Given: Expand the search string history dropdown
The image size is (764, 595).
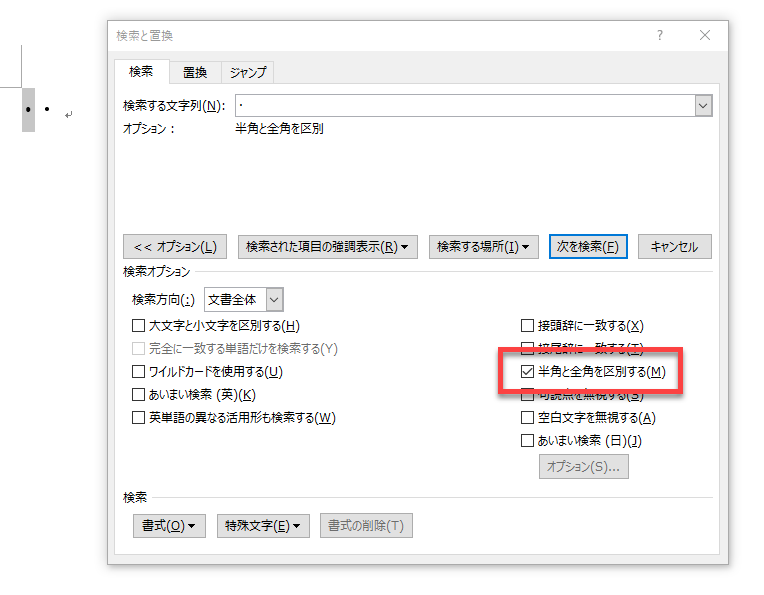Looking at the screenshot, I should 703,105.
